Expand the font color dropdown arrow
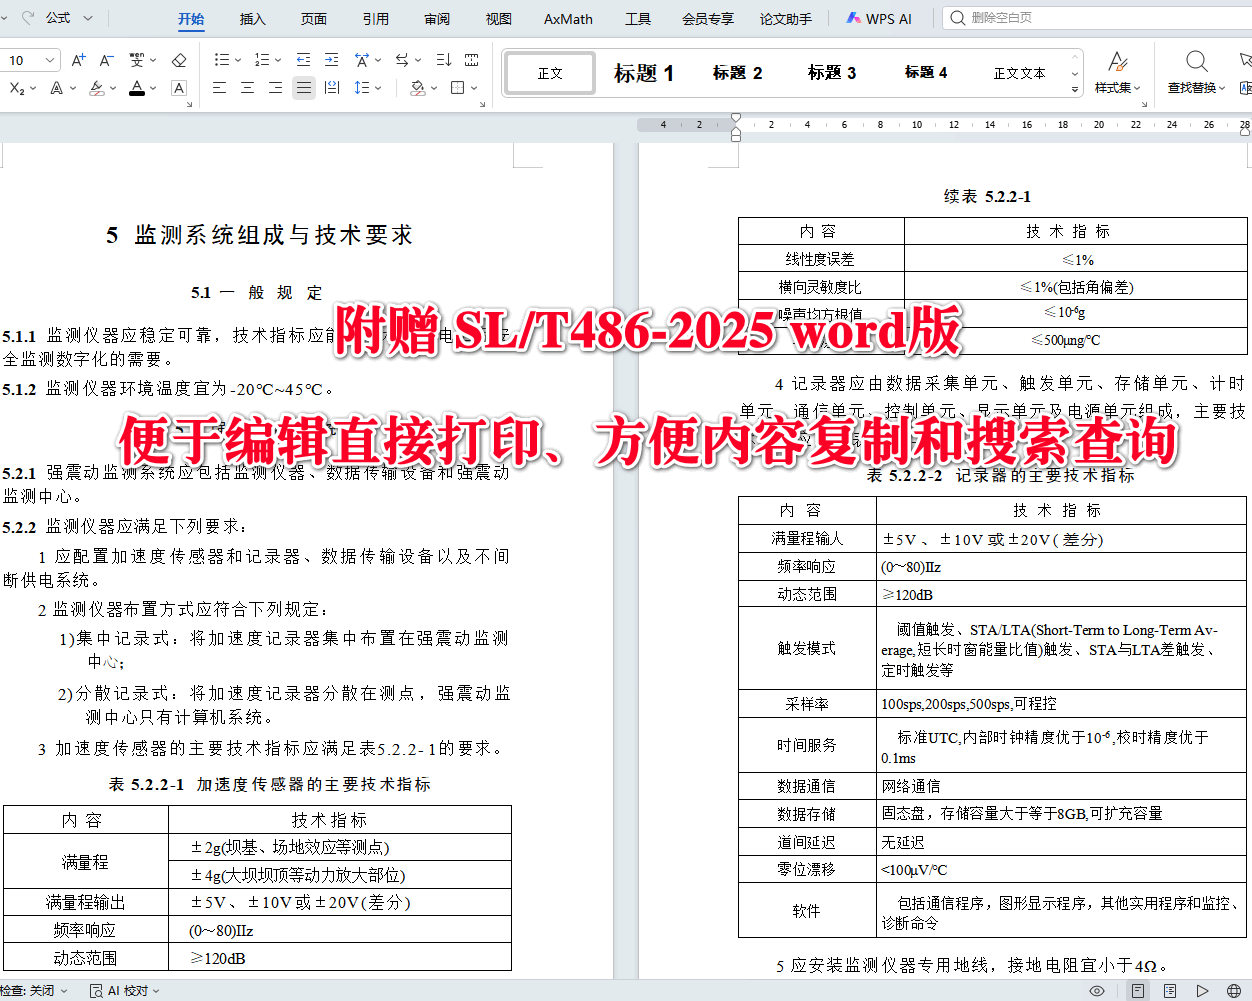This screenshot has height=1001, width=1252. [x=153, y=88]
